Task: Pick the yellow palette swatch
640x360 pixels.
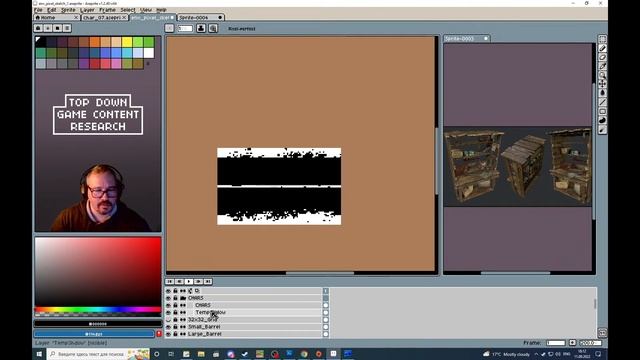Action: tap(127, 42)
